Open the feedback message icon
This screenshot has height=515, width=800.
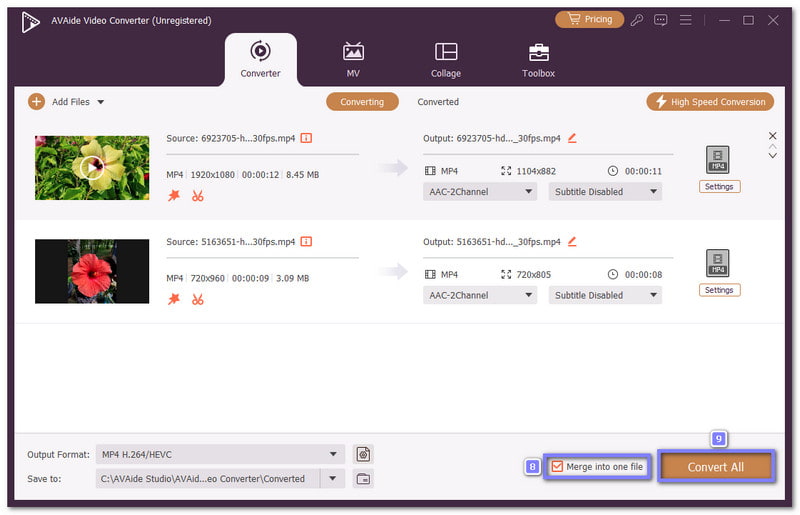click(x=660, y=20)
